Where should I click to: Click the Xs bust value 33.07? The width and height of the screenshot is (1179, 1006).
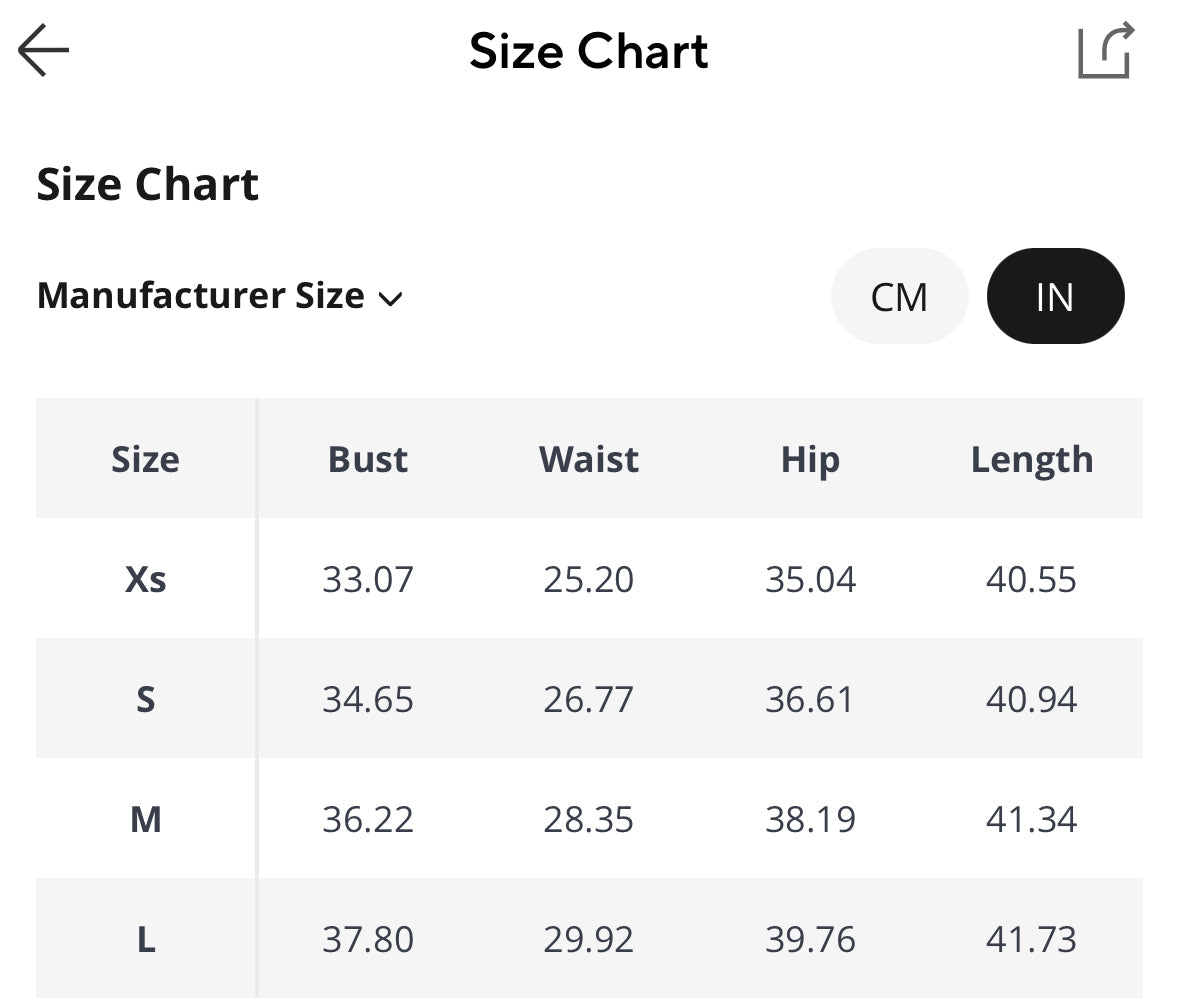367,579
